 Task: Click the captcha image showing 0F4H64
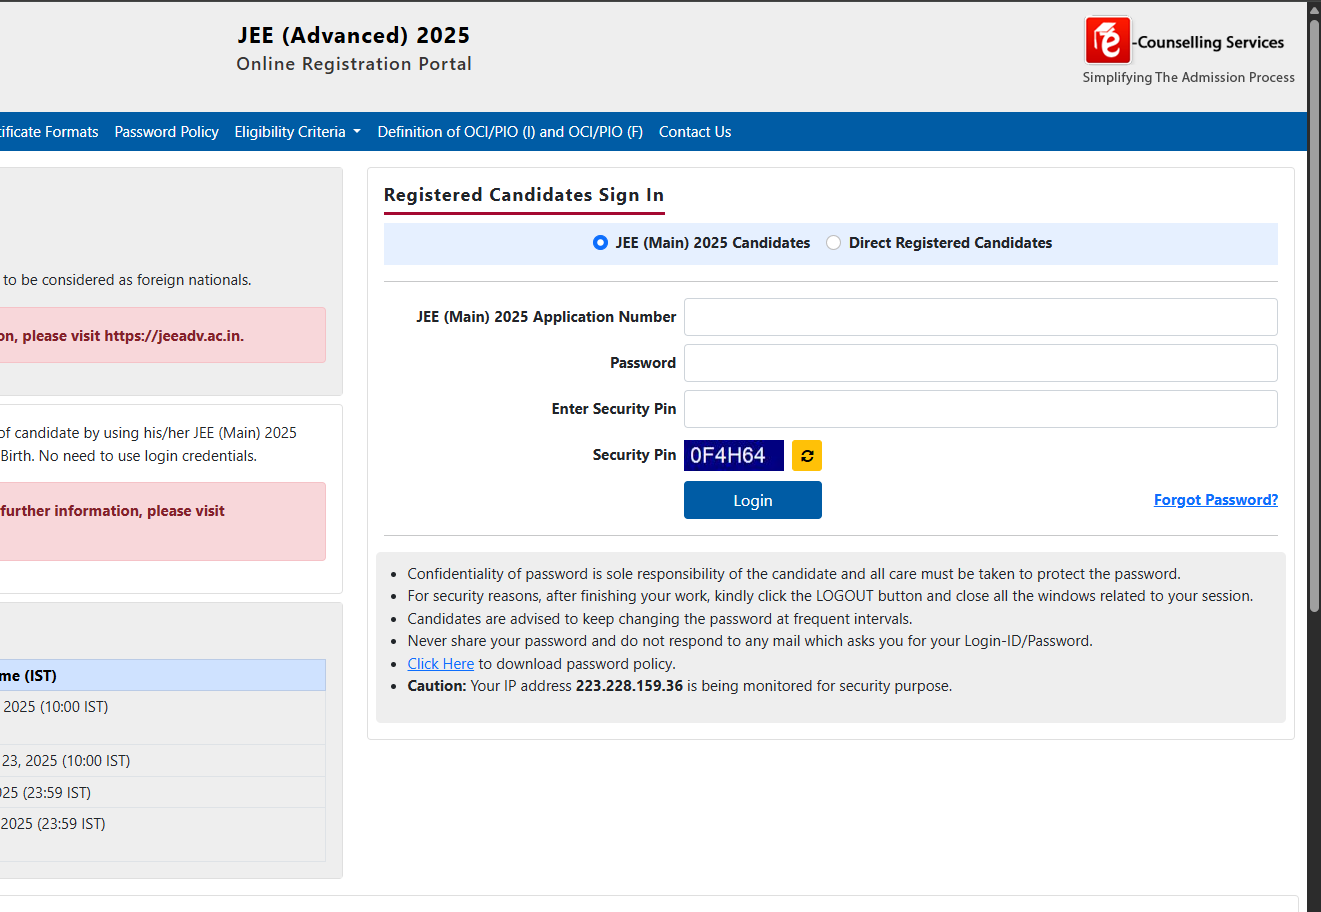[734, 455]
